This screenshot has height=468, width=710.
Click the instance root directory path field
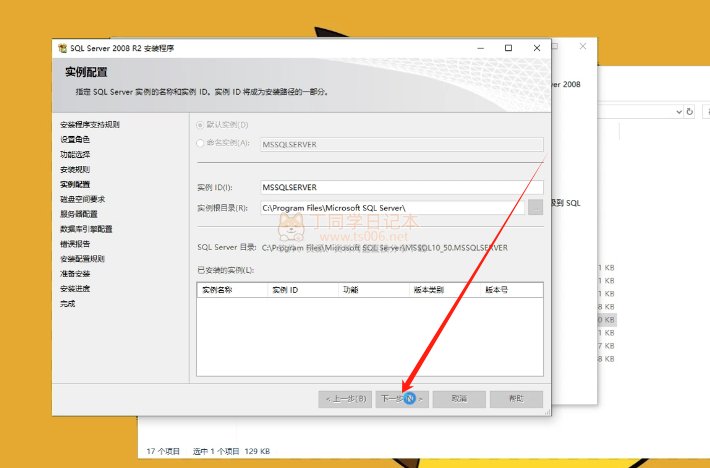[392, 208]
